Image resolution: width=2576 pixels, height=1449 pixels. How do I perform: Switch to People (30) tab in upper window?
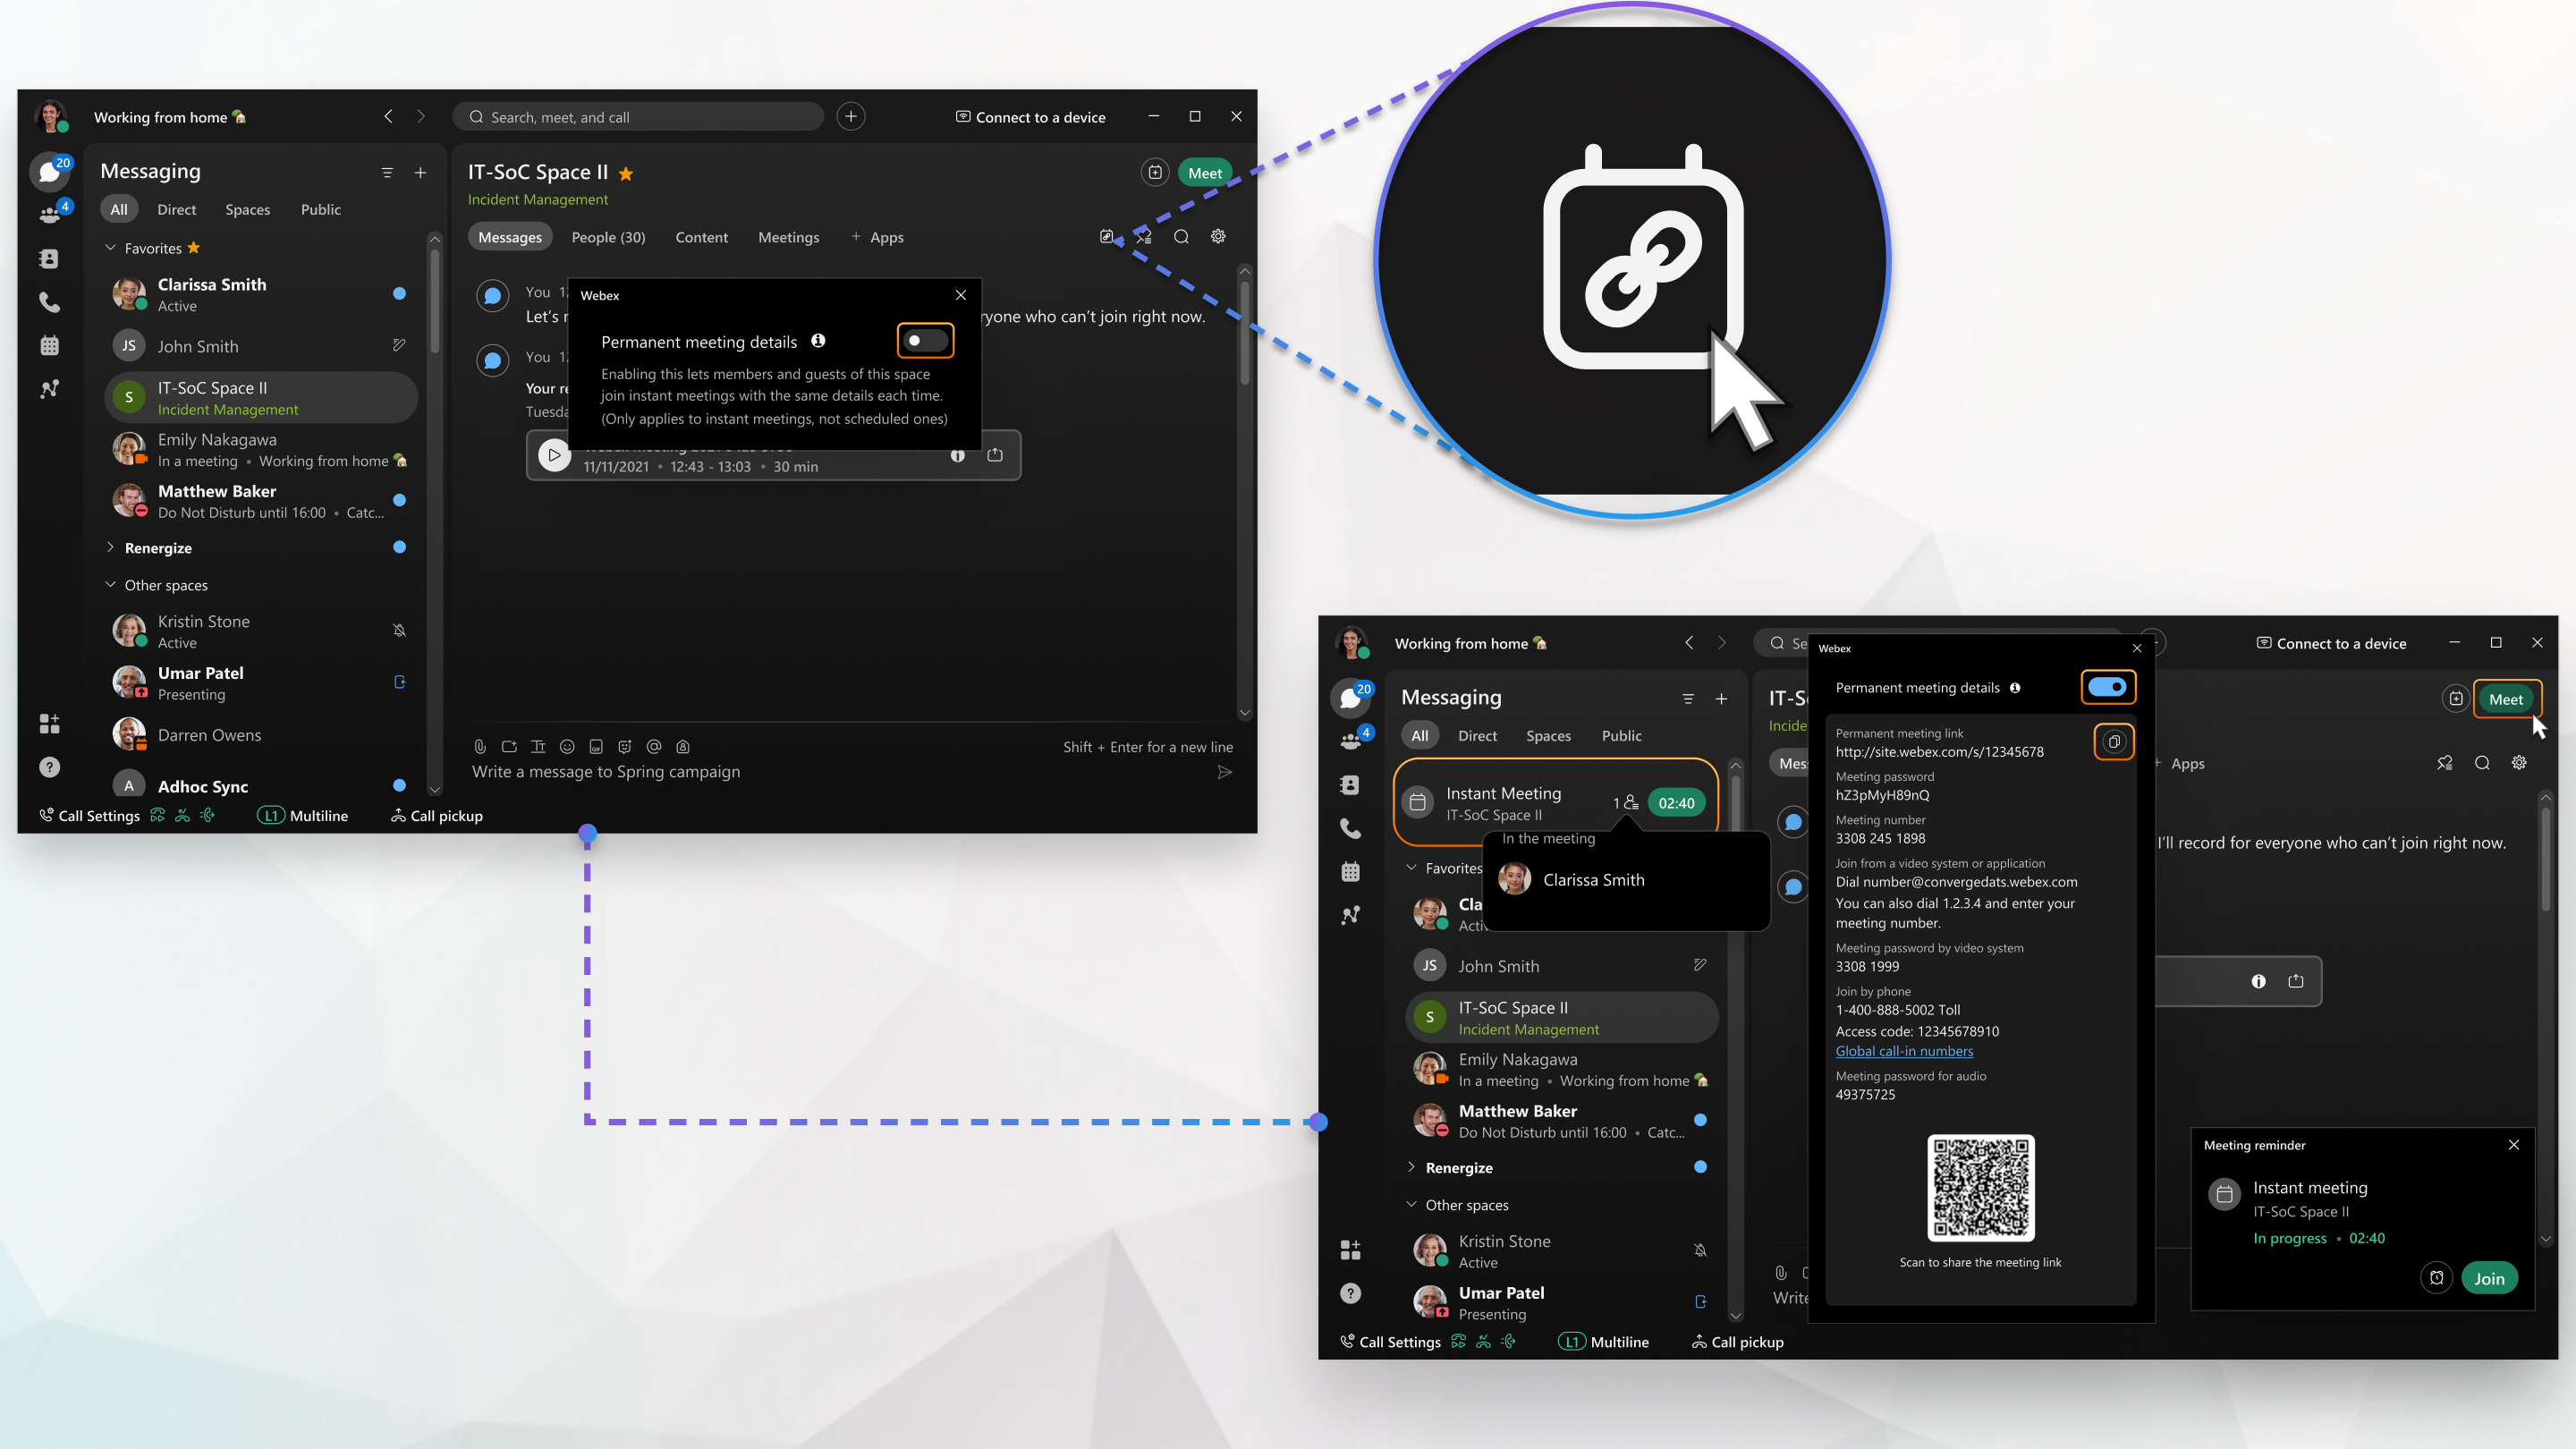click(x=608, y=237)
